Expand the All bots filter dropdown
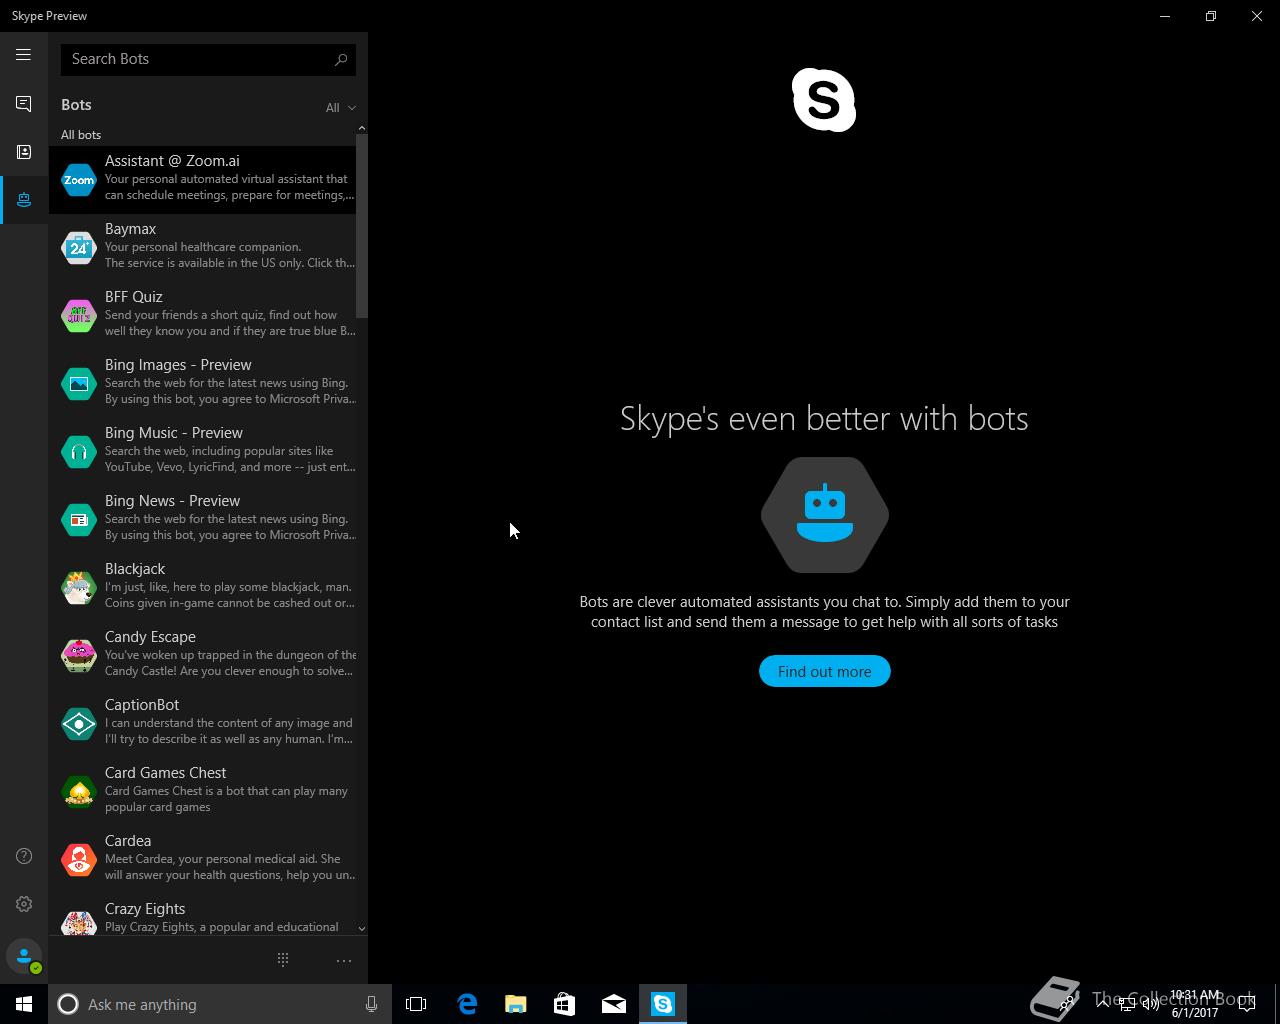The width and height of the screenshot is (1280, 1024). point(340,107)
